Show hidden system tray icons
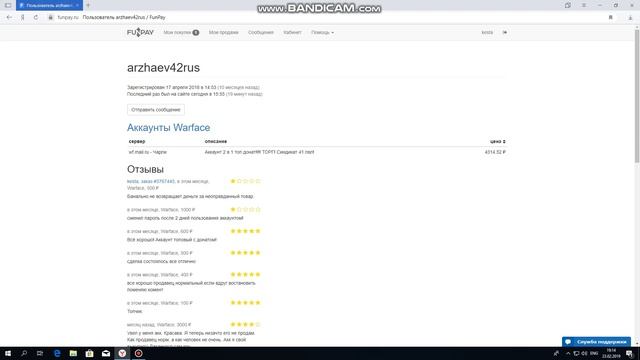The width and height of the screenshot is (640, 360). click(x=568, y=353)
